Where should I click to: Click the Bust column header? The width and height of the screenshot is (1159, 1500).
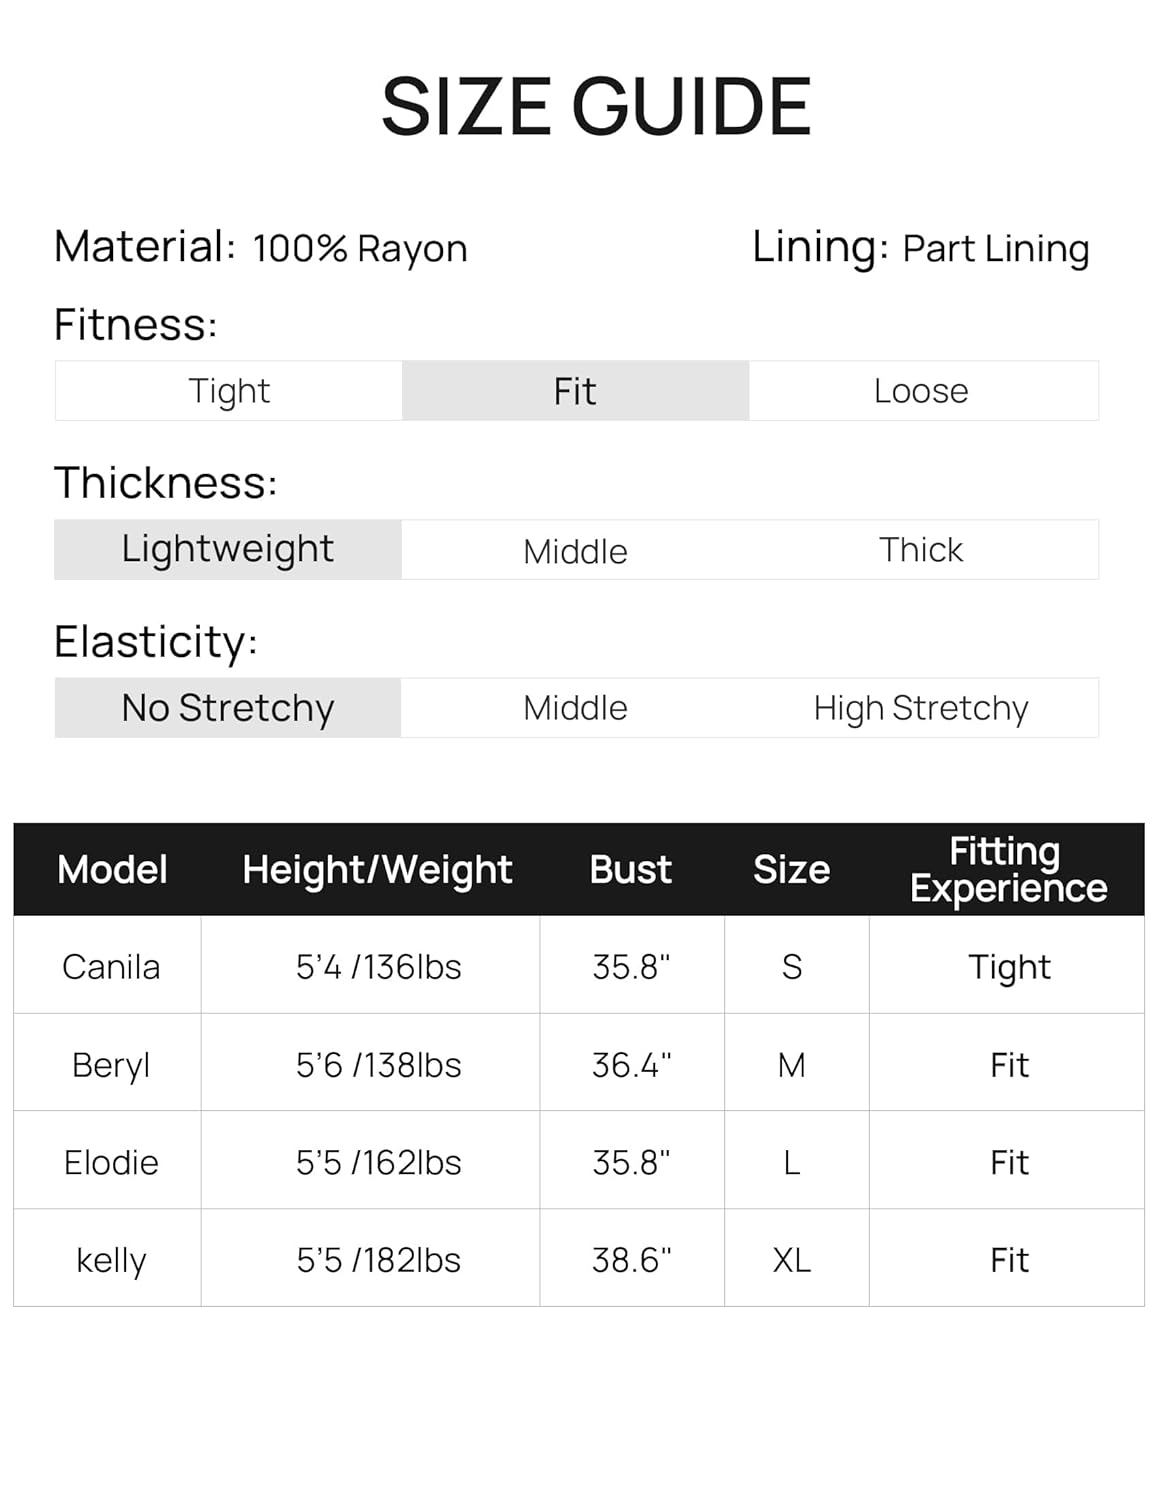[631, 870]
